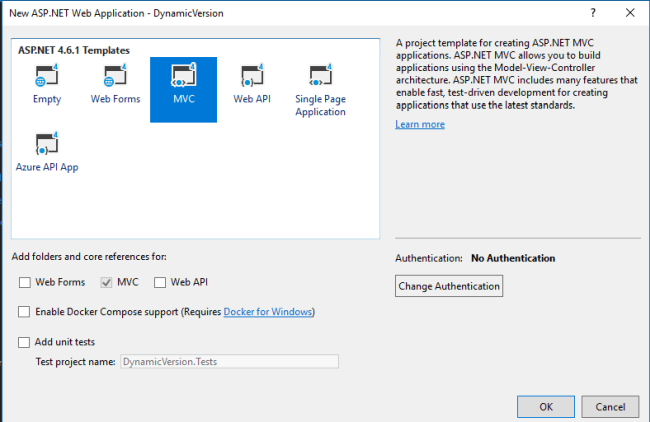
Task: Close the New ASP.NET Web Application dialog
Action: 630,13
